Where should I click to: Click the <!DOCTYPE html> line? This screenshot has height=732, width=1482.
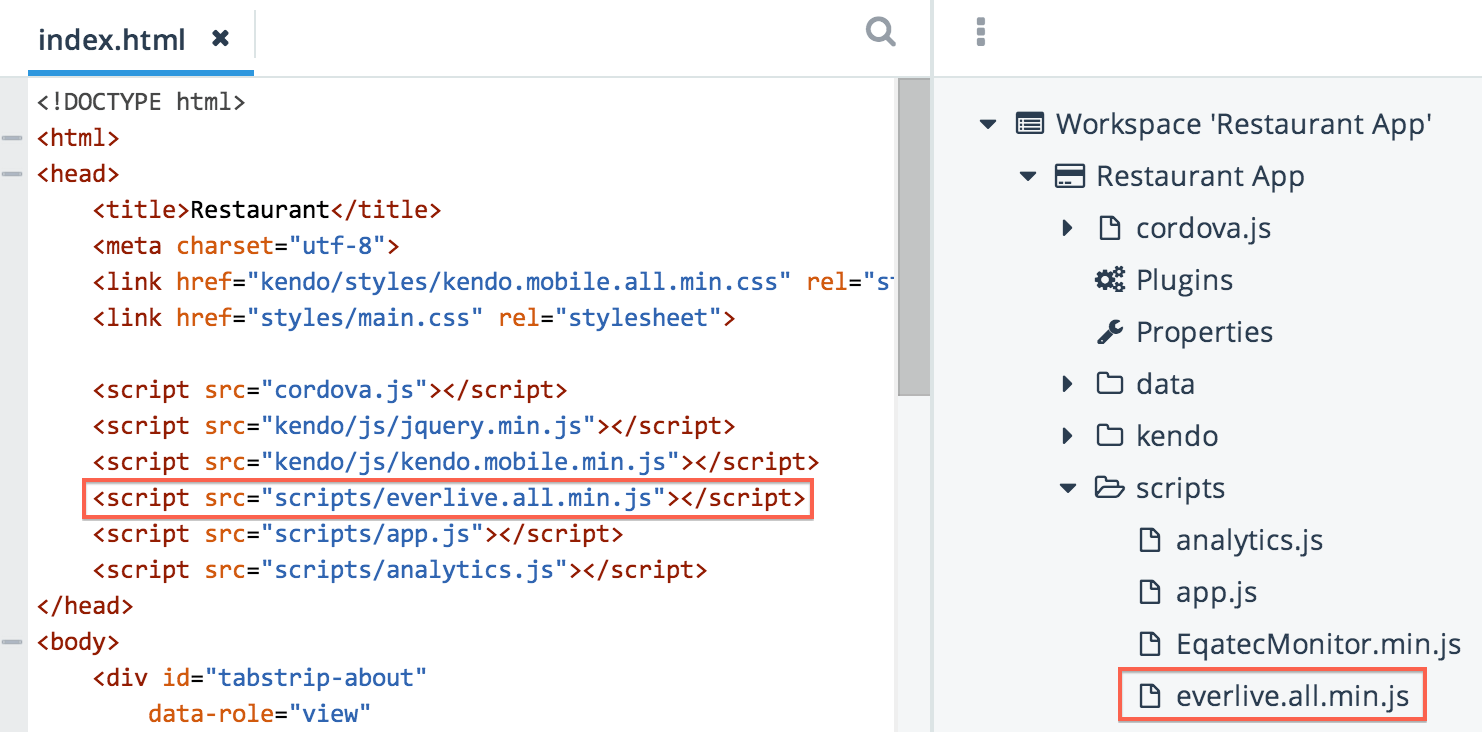(141, 101)
